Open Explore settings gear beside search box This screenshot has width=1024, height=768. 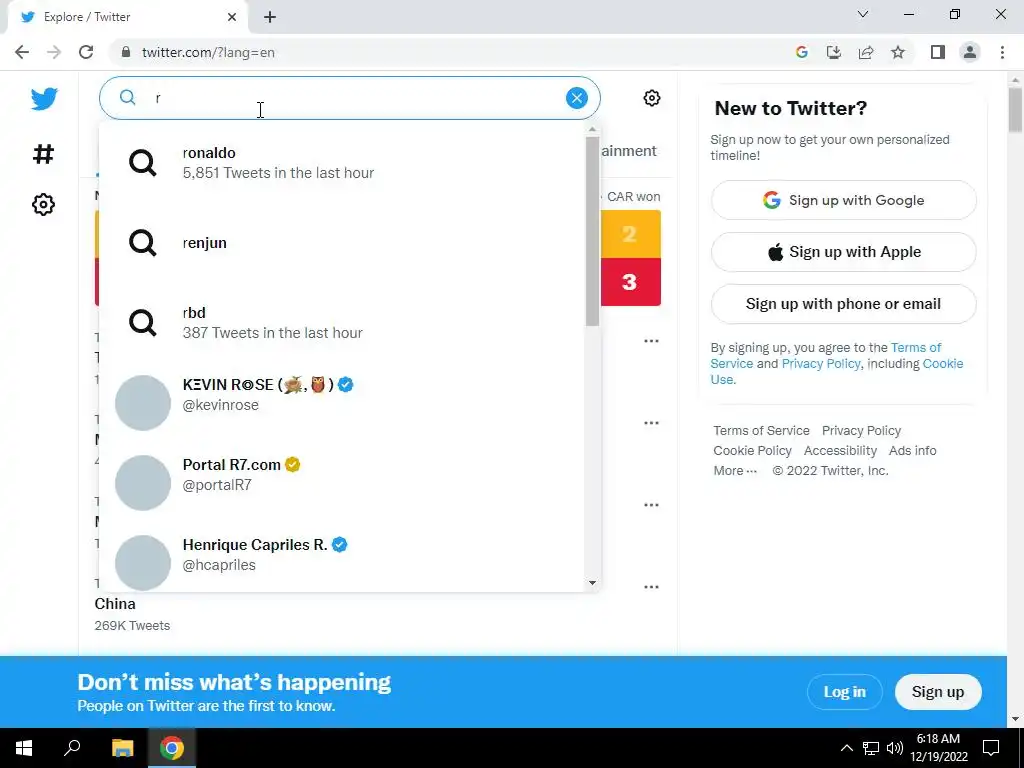[651, 98]
